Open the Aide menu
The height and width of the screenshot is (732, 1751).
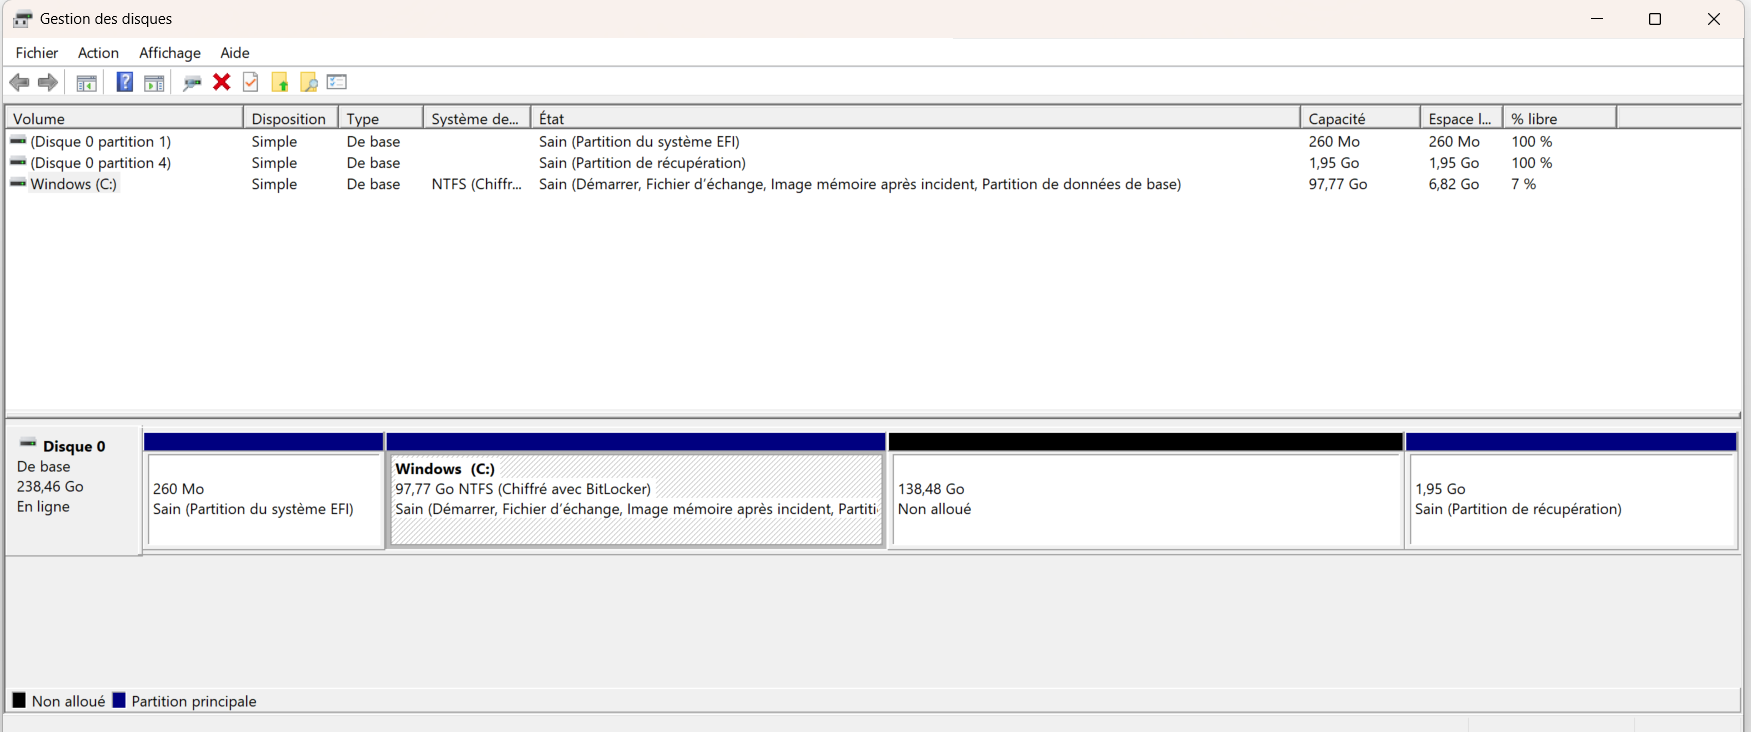[x=235, y=53]
